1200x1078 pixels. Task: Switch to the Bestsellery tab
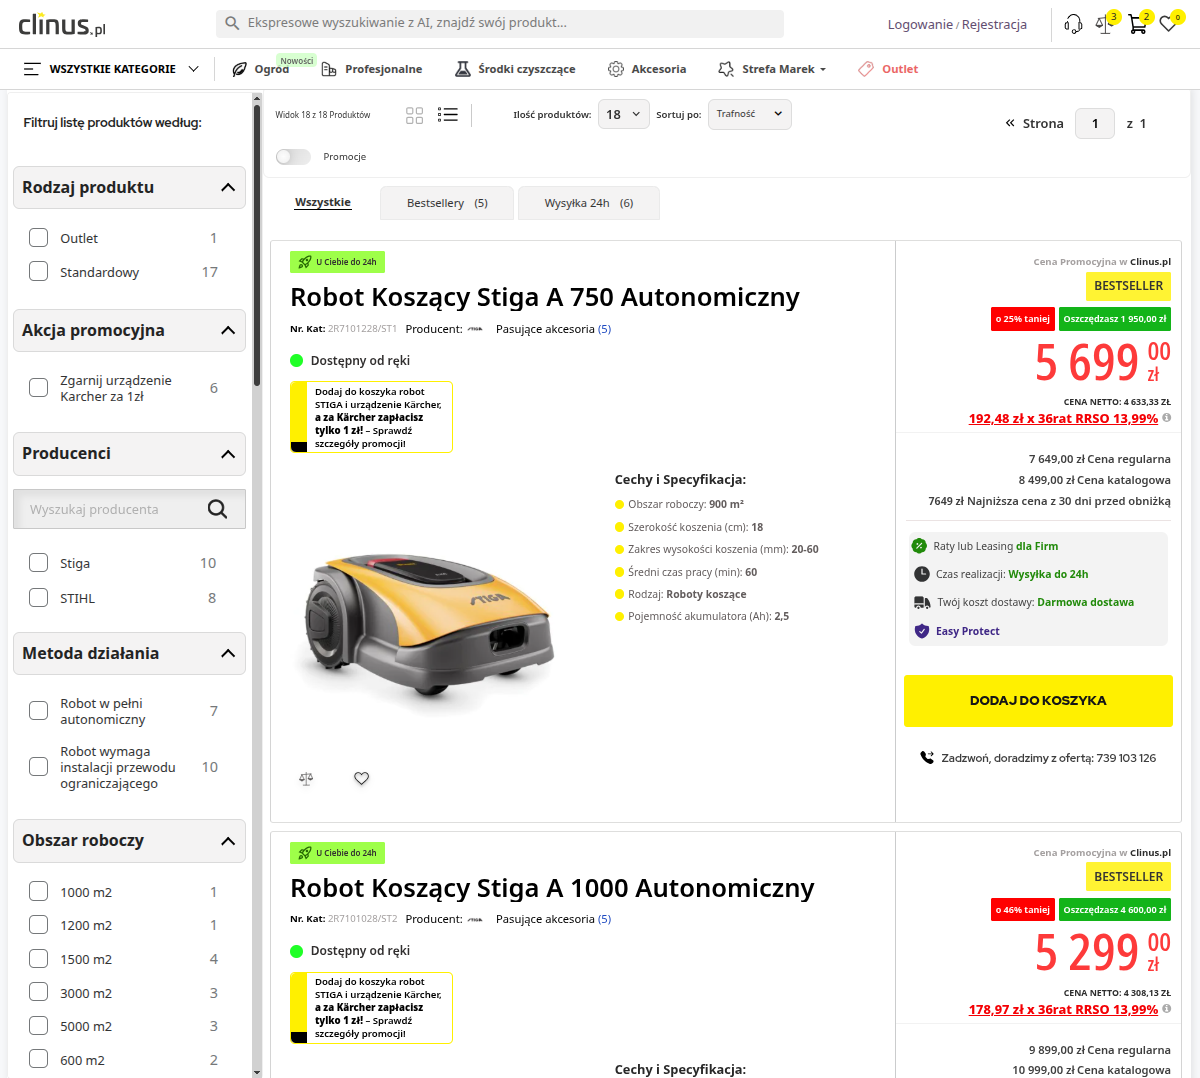click(x=447, y=203)
